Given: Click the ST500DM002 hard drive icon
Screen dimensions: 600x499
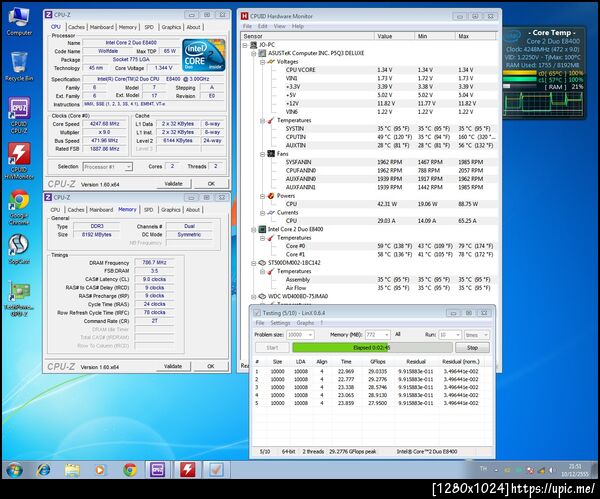Looking at the screenshot, I should click(262, 263).
